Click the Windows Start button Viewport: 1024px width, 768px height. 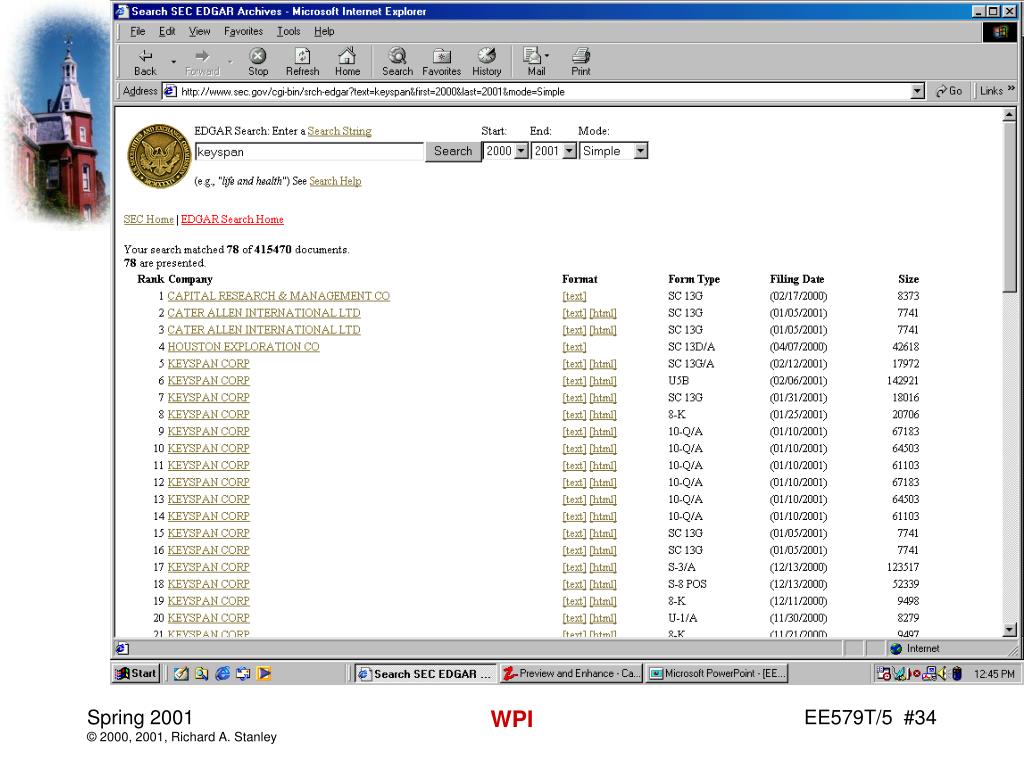[x=136, y=673]
